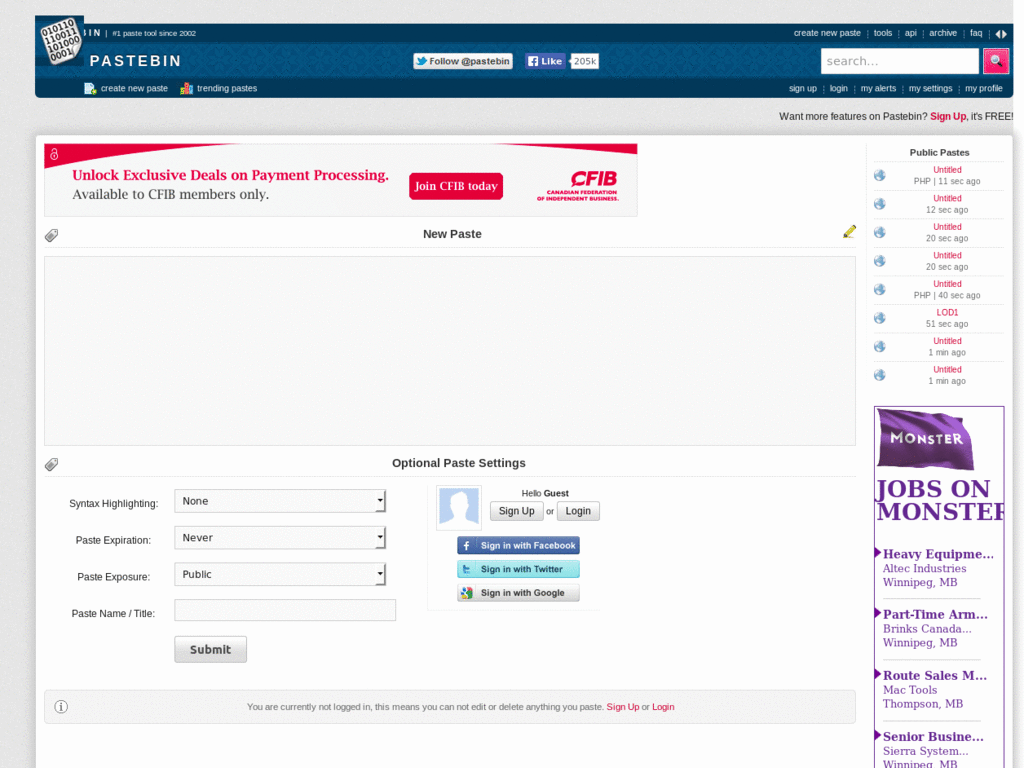Open the Syntax Highlighting dropdown
Image resolution: width=1024 pixels, height=768 pixels.
coord(280,500)
